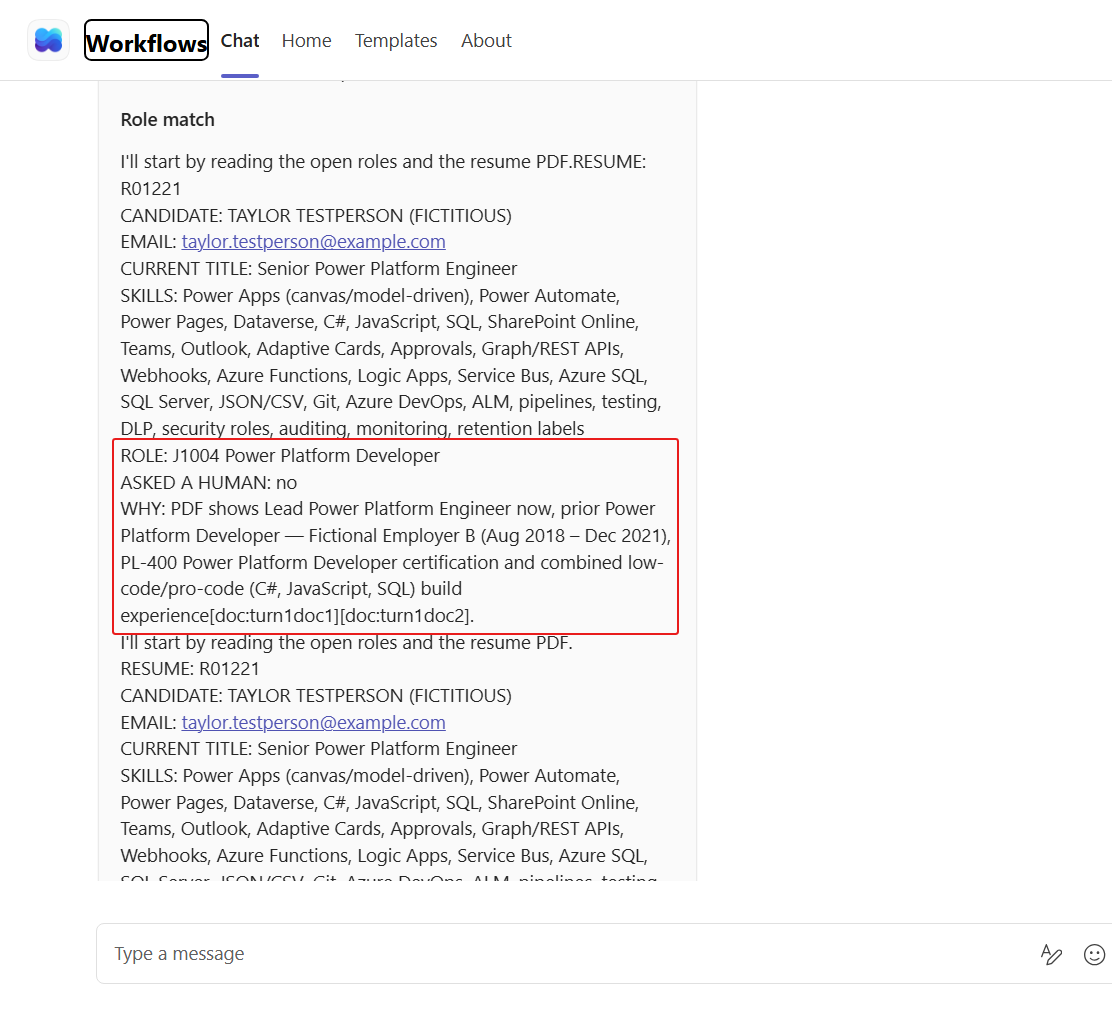1112x1016 pixels.
Task: Select the ROLE: J1004 Power Platform Developer line
Action: tap(280, 456)
